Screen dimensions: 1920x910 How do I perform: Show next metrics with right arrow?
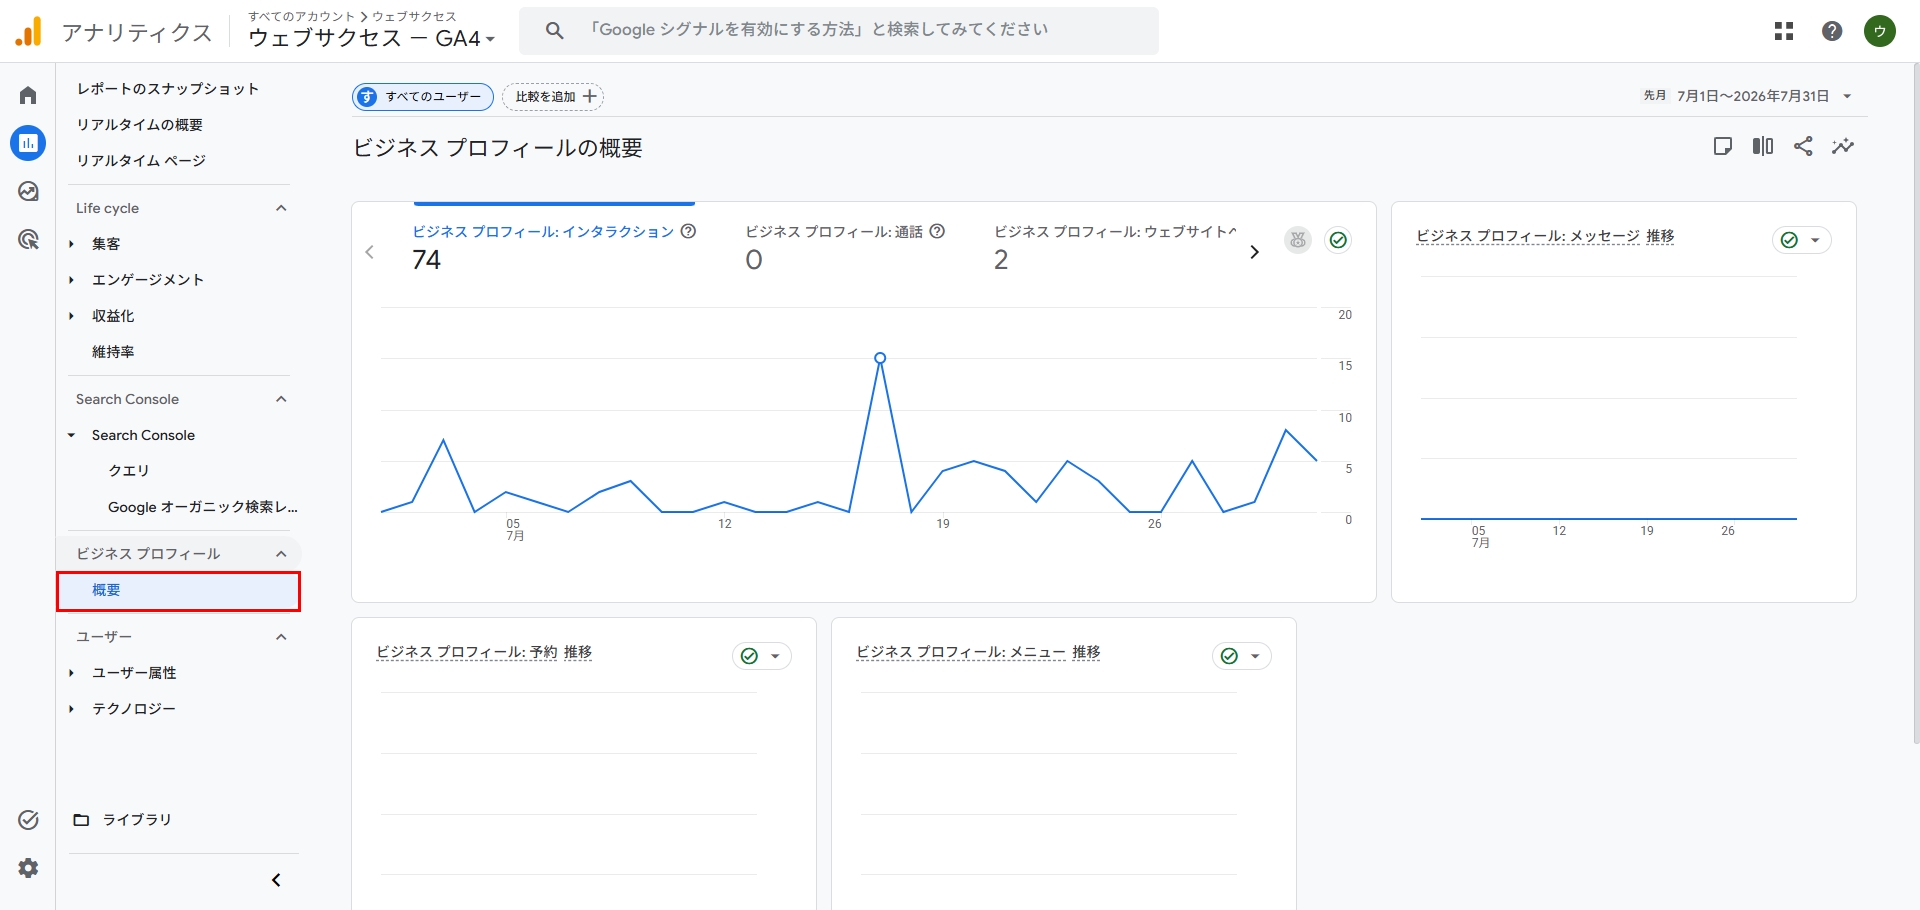(x=1254, y=252)
